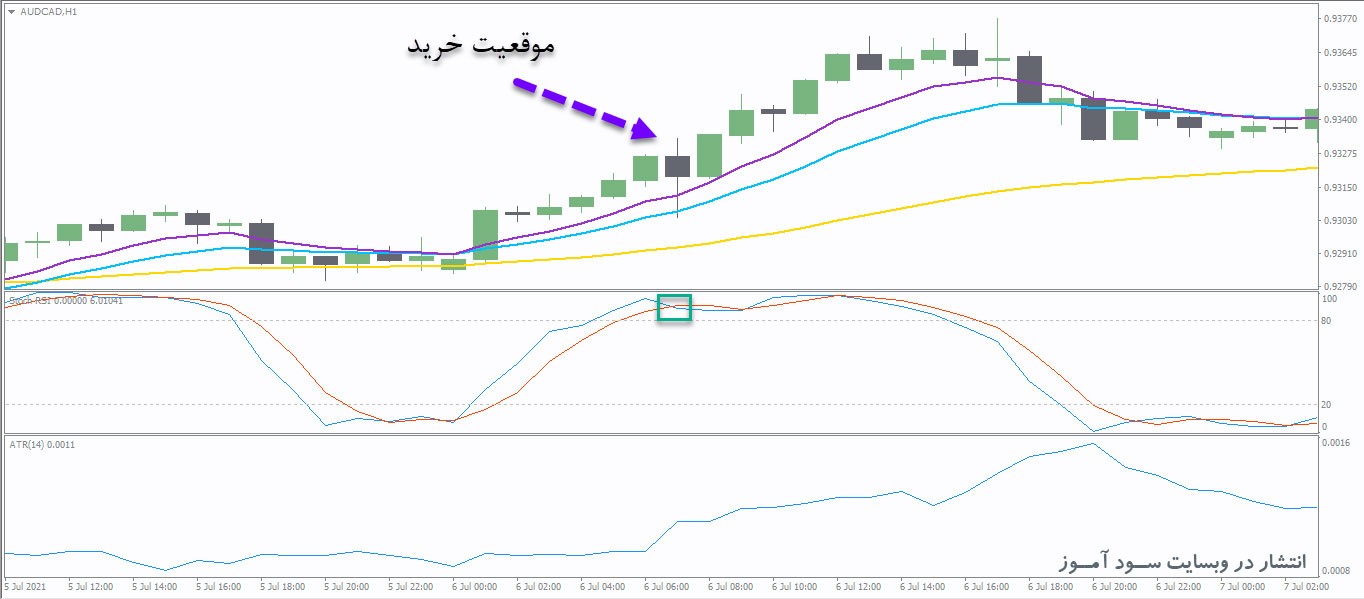Select the 6 Jul 20:00 time label
The image size is (1364, 599).
[1114, 586]
